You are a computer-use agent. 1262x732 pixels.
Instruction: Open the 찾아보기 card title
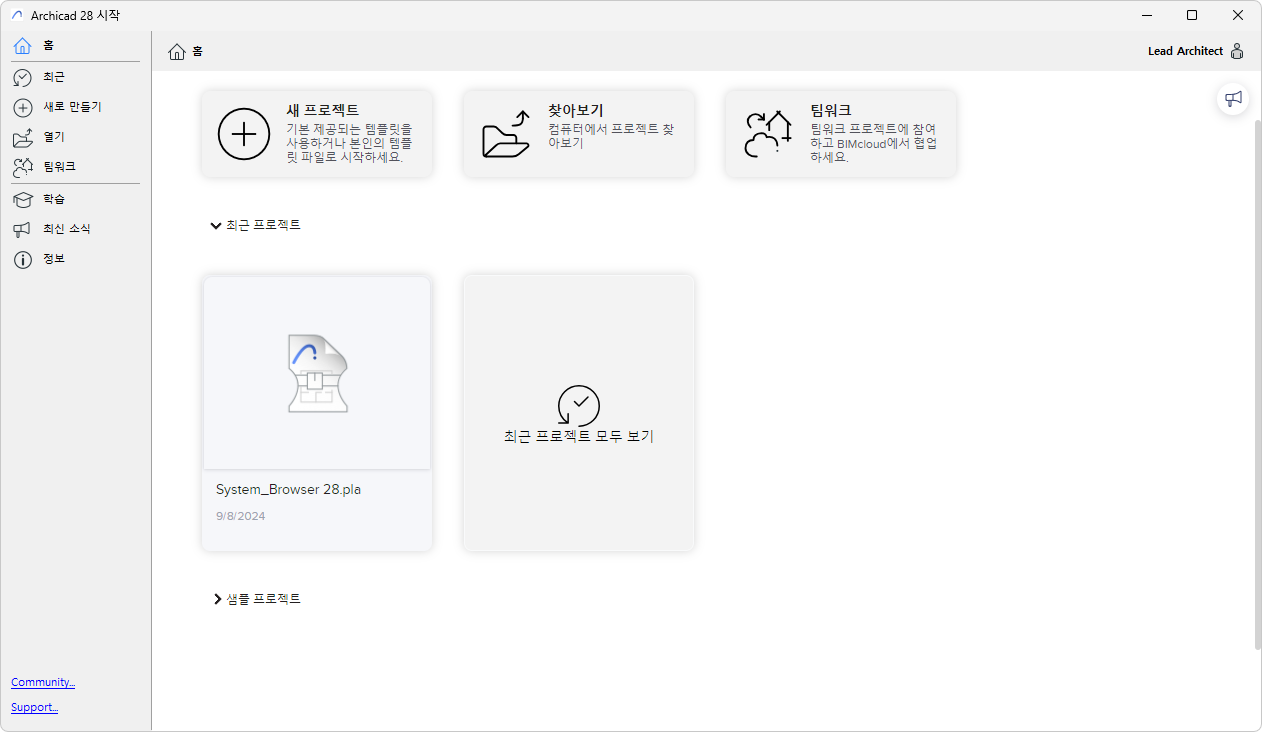575,110
